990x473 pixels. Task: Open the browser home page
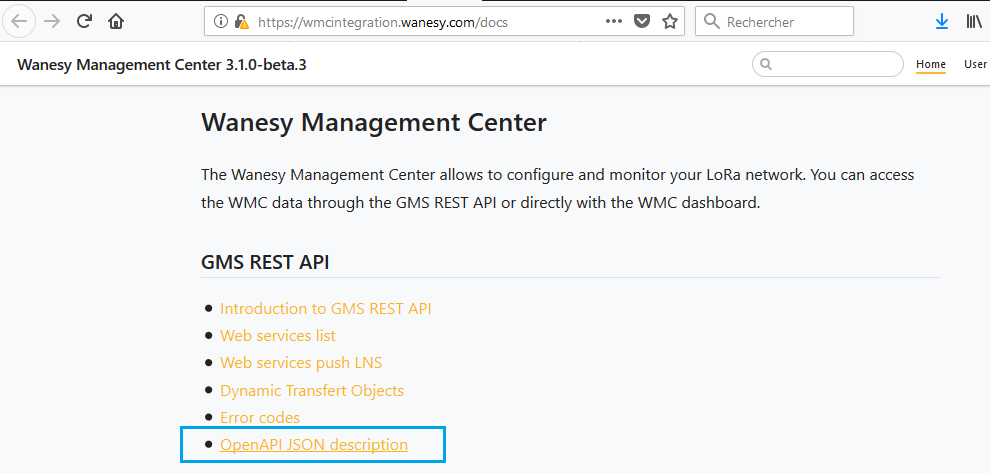coord(117,21)
